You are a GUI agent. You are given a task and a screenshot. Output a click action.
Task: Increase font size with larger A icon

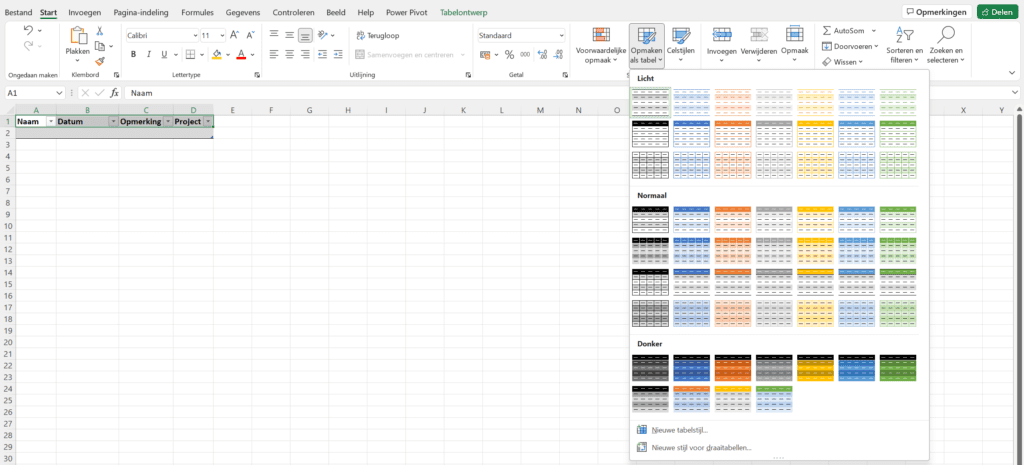click(234, 35)
